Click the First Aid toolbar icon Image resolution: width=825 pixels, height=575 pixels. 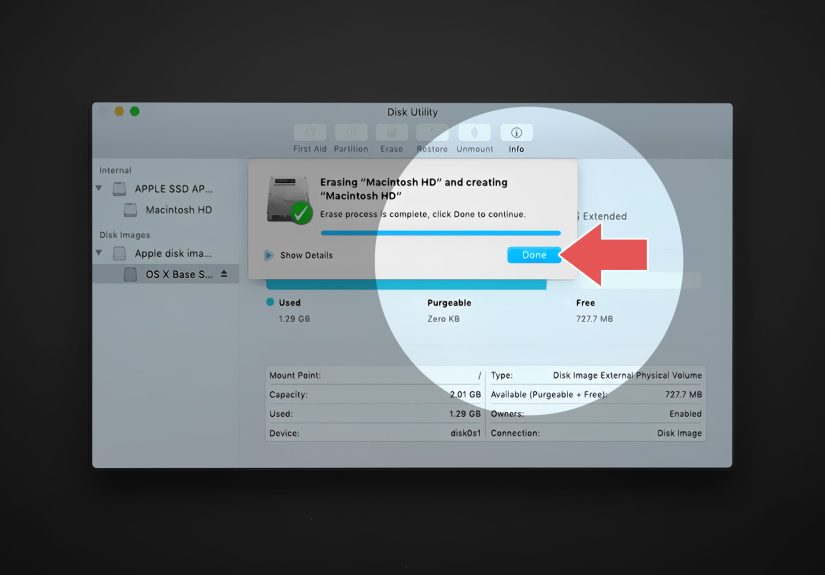click(x=310, y=133)
